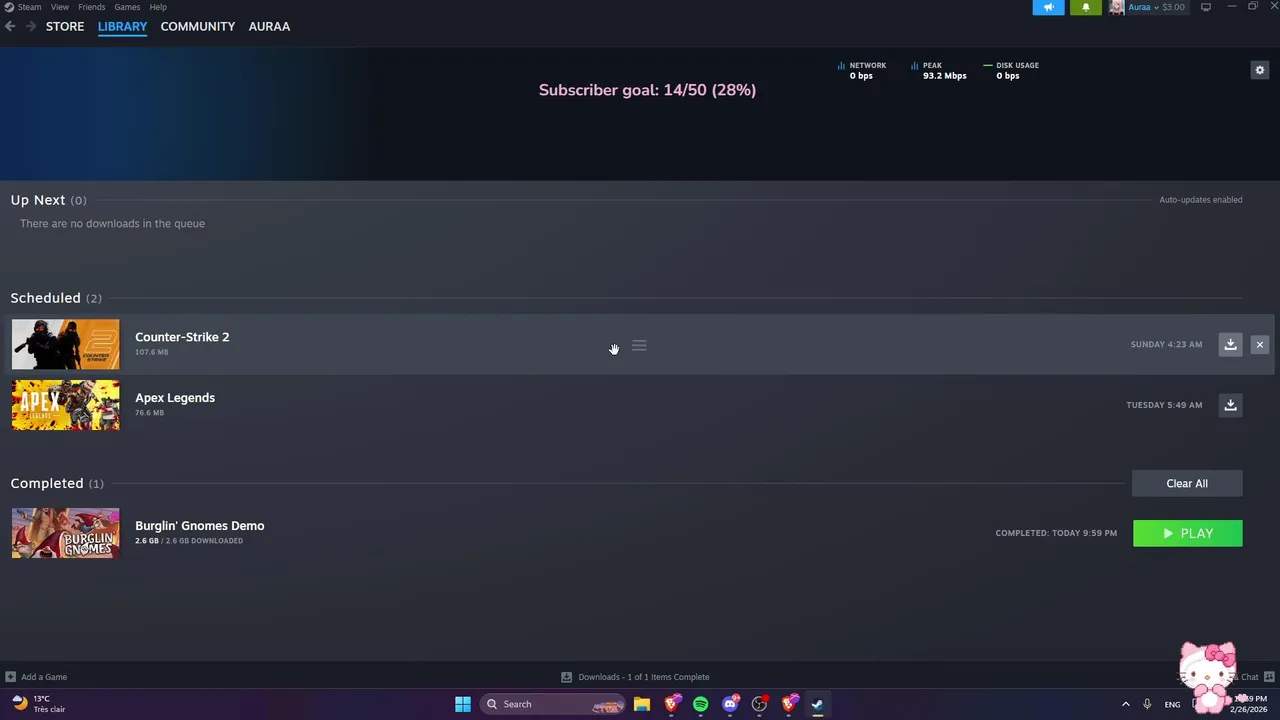
Task: Open Discord from the taskbar
Action: 730,704
